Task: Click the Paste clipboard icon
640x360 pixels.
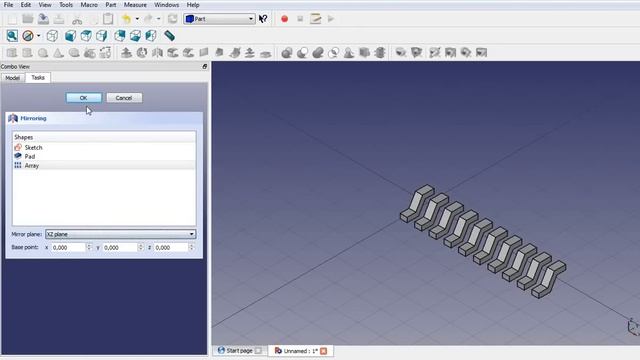Action: 108,19
